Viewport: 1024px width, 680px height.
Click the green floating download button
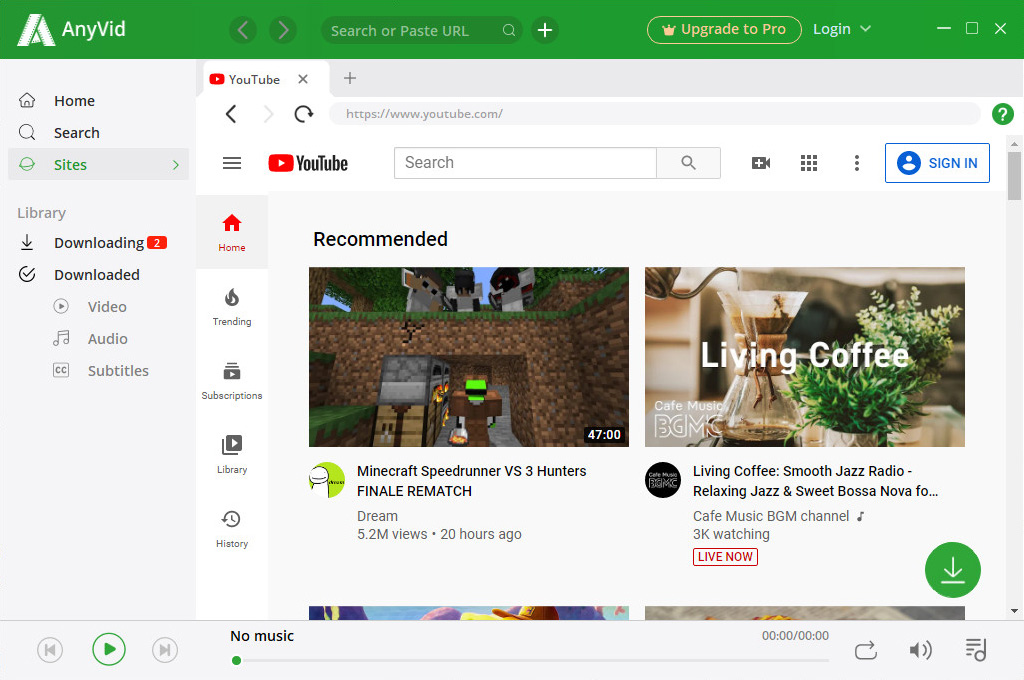[953, 570]
